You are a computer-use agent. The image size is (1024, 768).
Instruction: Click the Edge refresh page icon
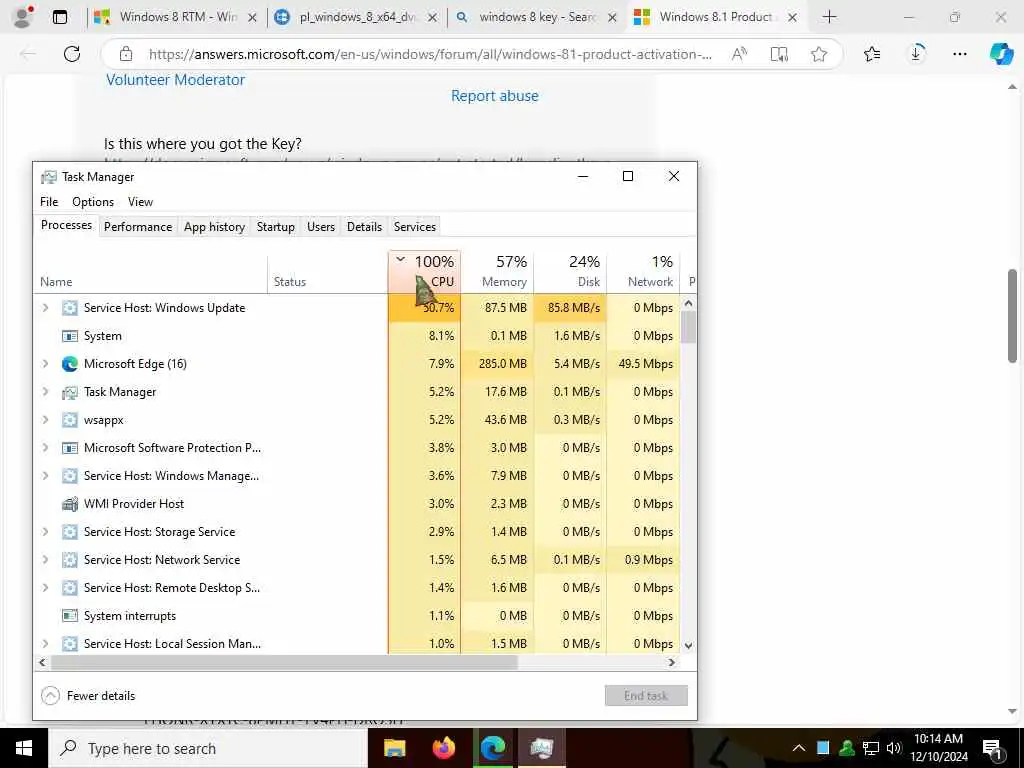72,54
